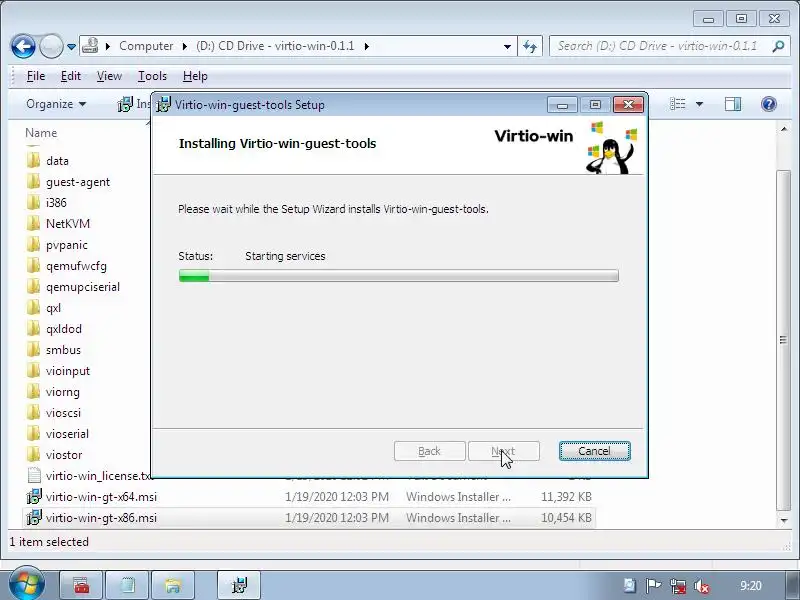
Task: Select the vioserial folder
Action: click(x=67, y=434)
